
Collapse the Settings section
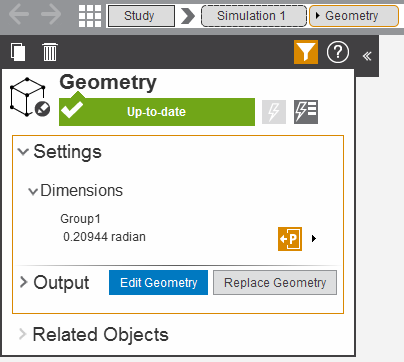click(x=23, y=152)
